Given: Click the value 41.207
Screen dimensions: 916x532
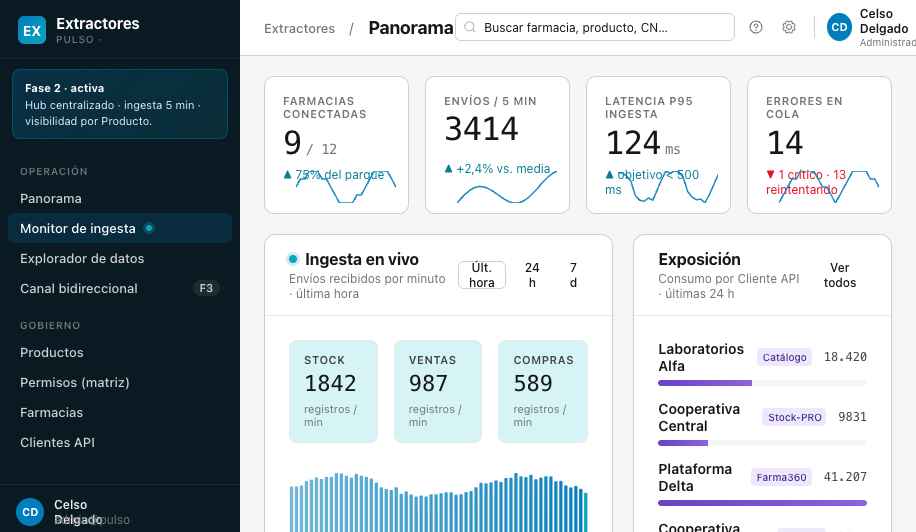Looking at the screenshot, I should pyautogui.click(x=845, y=477).
